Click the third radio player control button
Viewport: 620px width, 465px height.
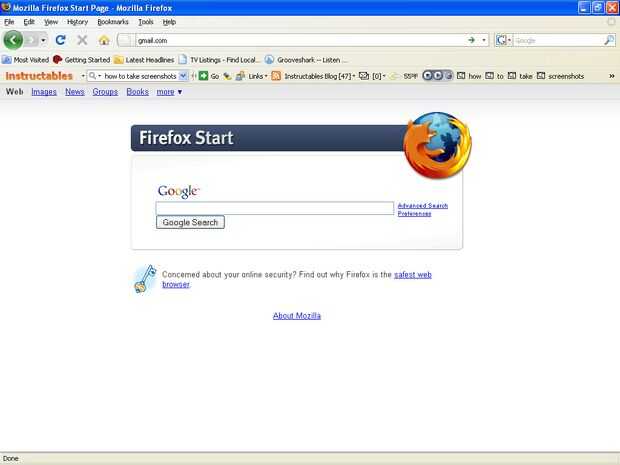[448, 76]
